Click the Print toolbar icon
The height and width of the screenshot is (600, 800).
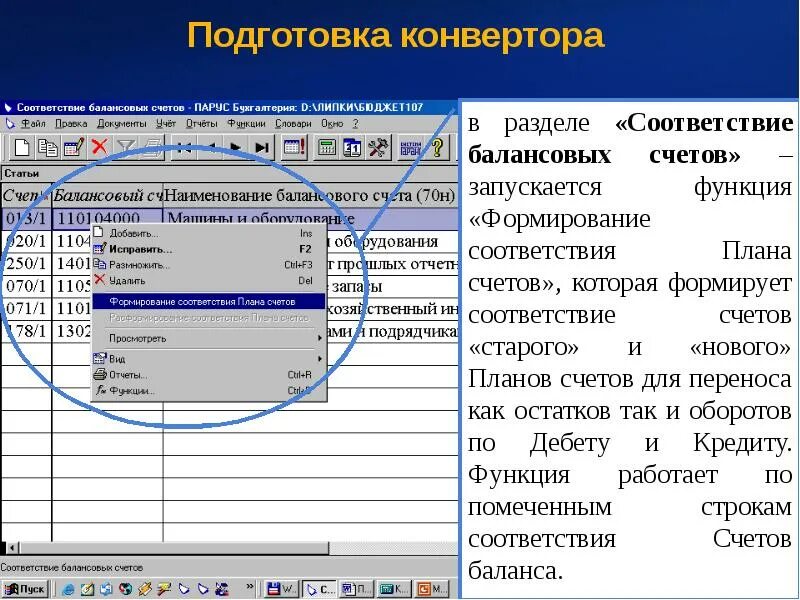coord(153,148)
